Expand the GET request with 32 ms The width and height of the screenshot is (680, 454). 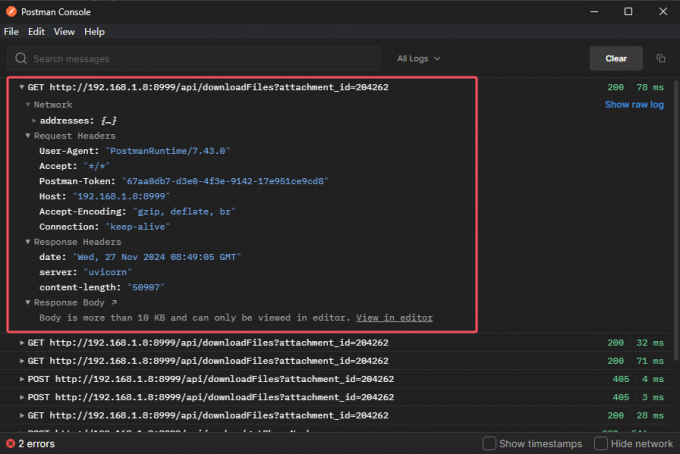22,343
